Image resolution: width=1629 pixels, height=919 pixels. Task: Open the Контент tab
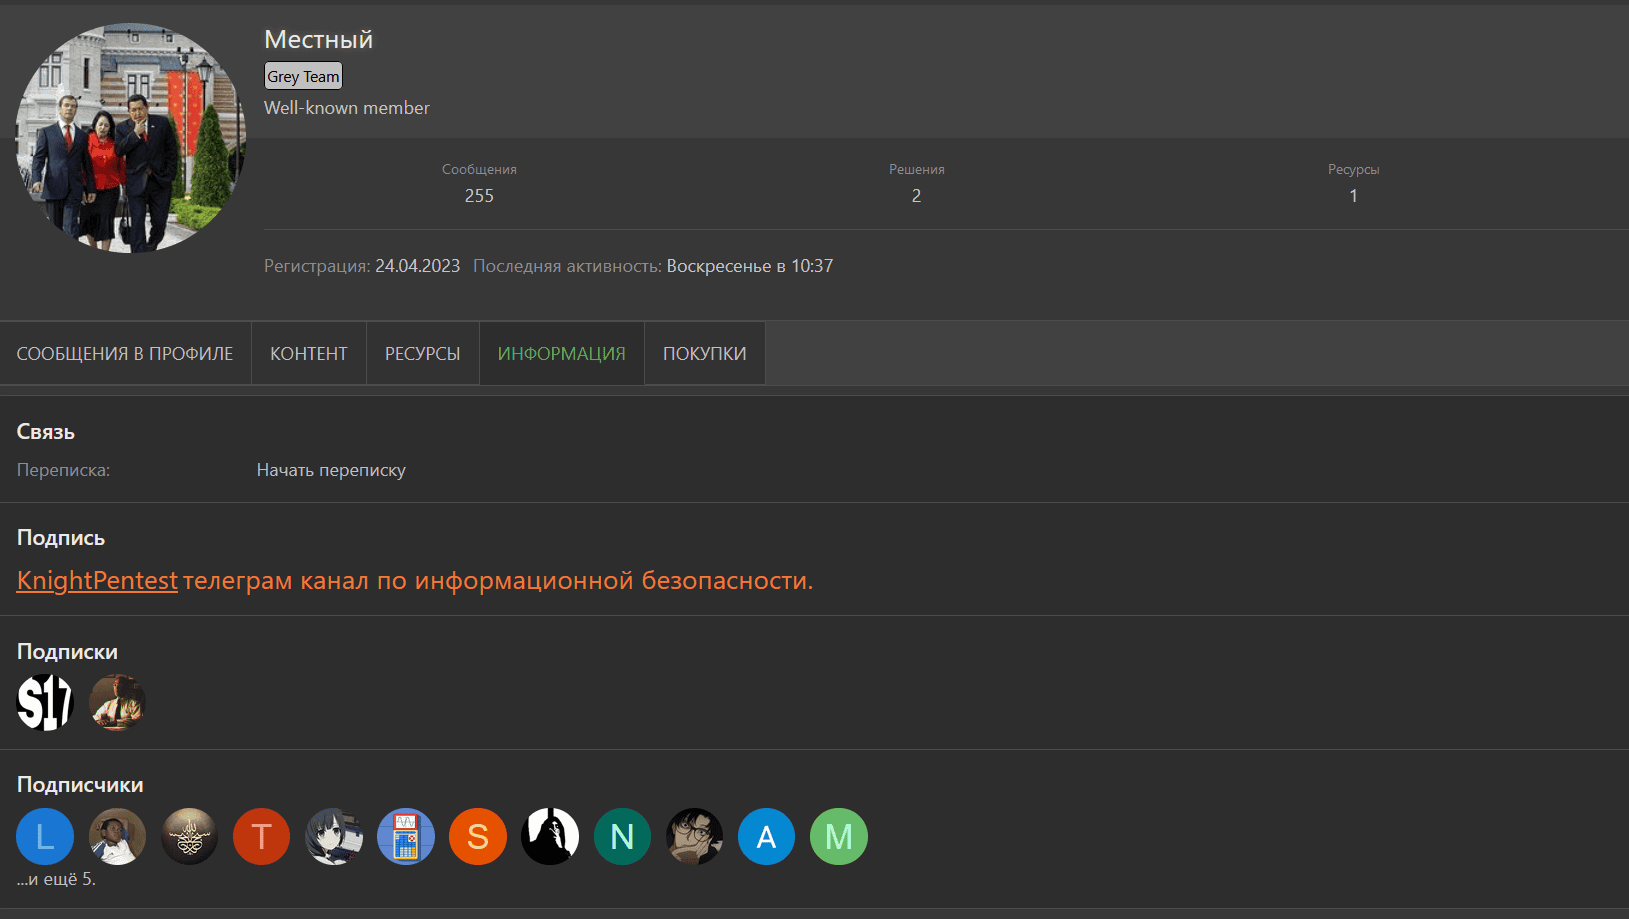tap(309, 353)
